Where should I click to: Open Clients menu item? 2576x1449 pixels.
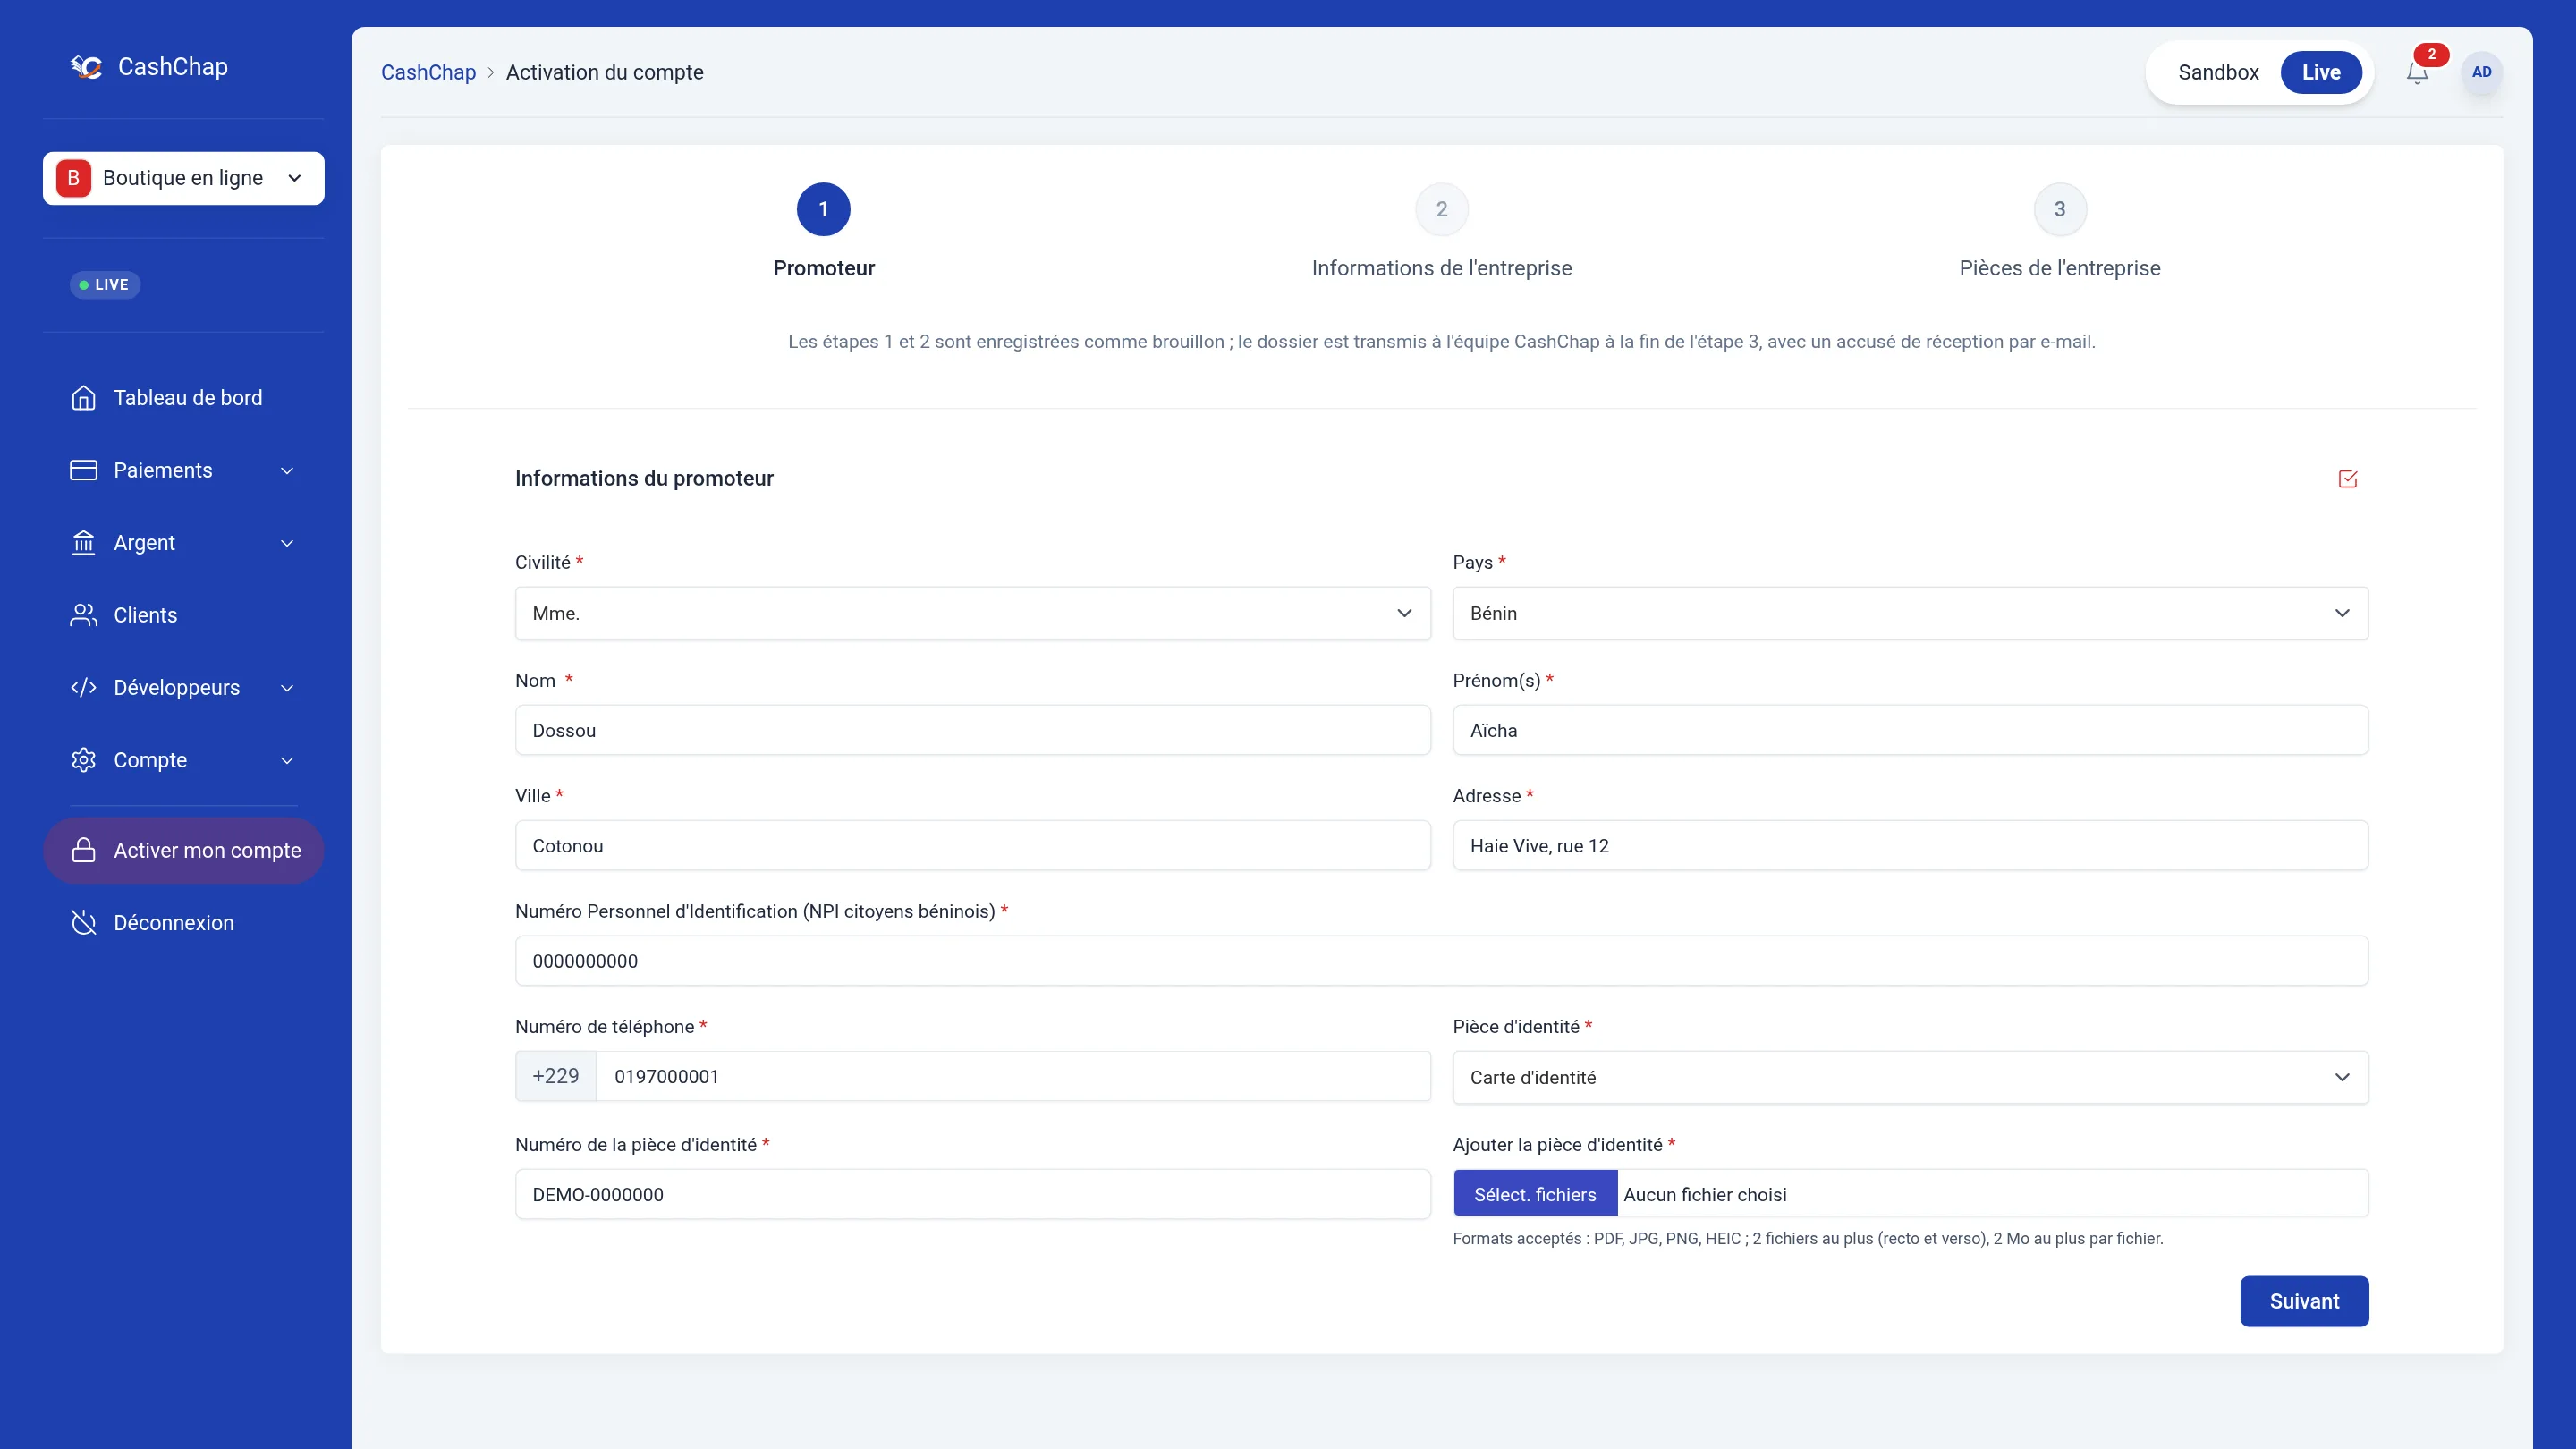click(x=183, y=615)
